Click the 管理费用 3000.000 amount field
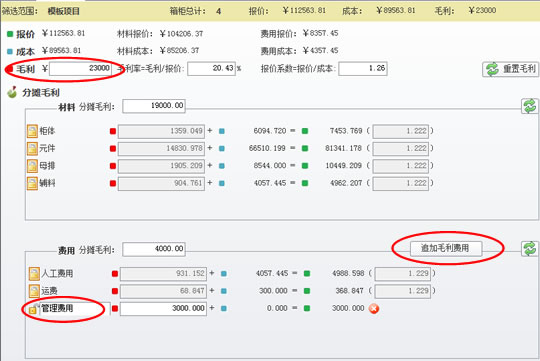 tap(163, 308)
